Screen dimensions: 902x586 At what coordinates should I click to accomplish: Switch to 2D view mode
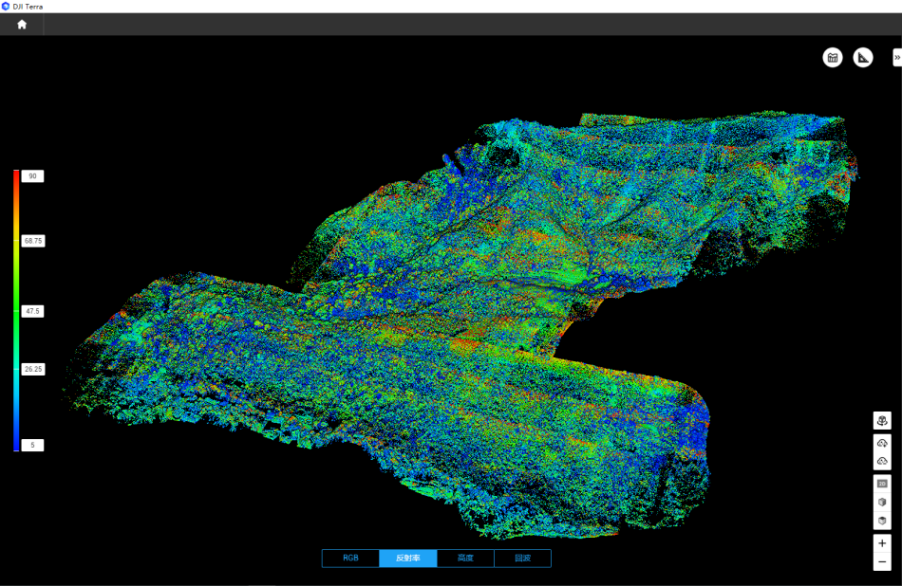click(x=882, y=484)
